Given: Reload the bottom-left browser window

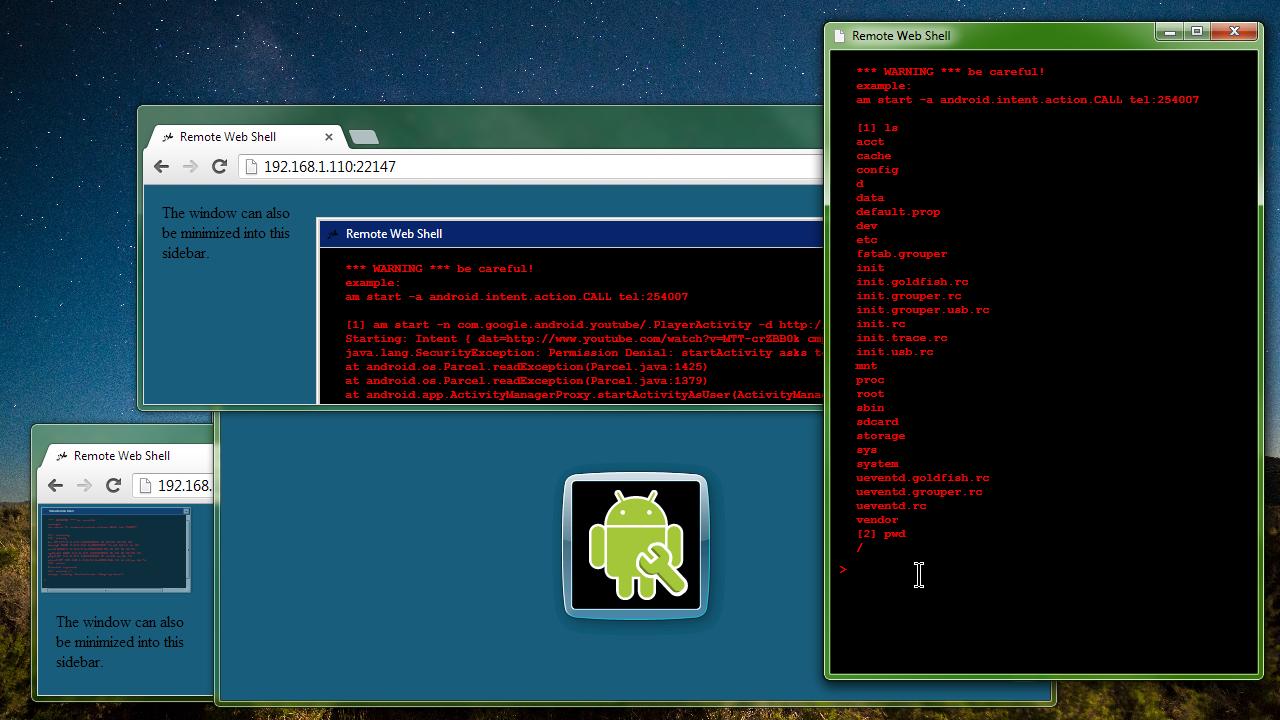Looking at the screenshot, I should point(113,486).
